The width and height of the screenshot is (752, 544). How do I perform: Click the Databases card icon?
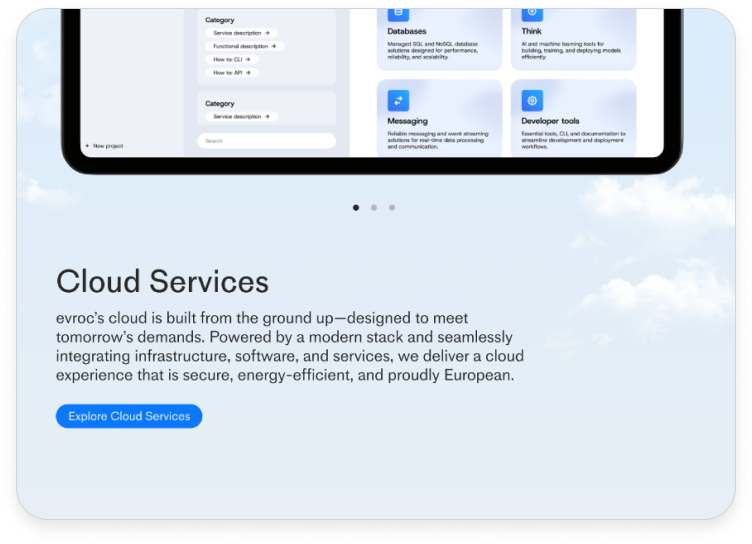pyautogui.click(x=398, y=14)
